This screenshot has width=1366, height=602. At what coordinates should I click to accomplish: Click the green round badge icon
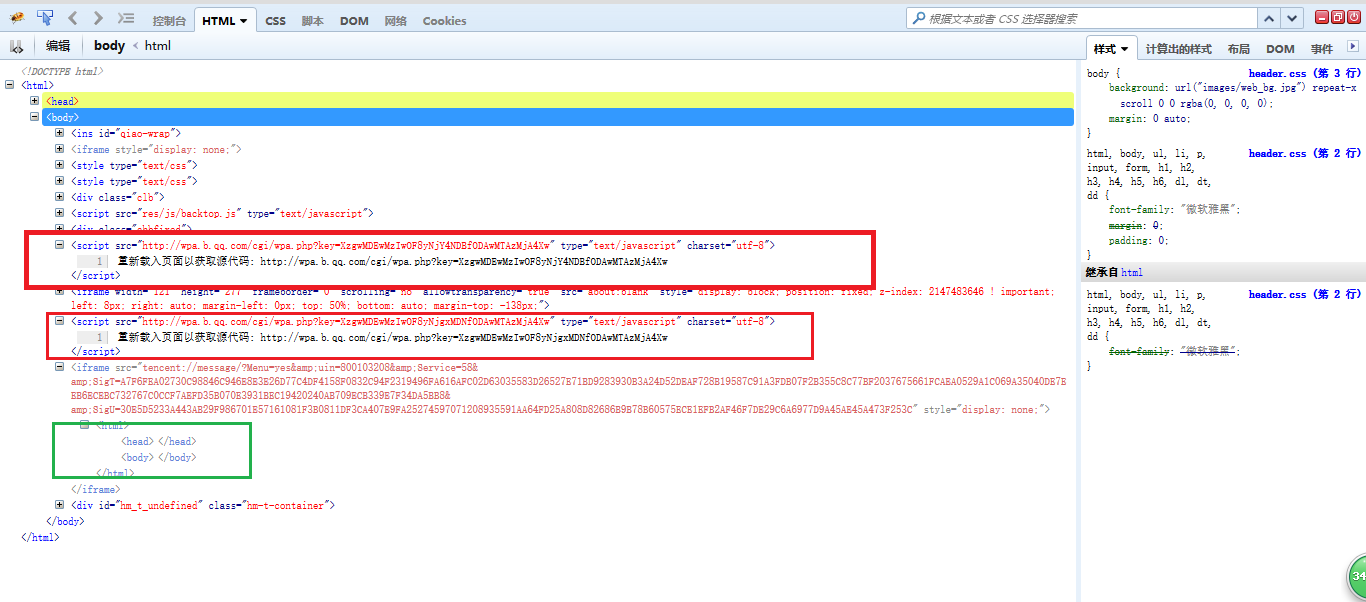point(1356,577)
